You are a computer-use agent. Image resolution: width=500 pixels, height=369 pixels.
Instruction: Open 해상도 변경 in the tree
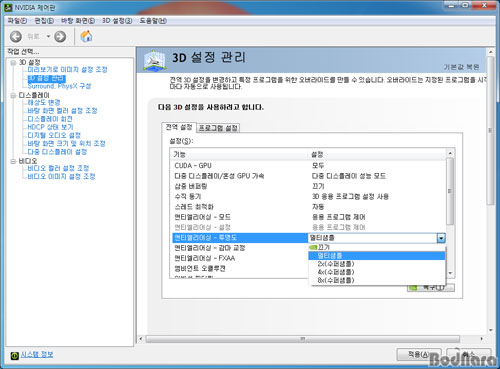44,102
